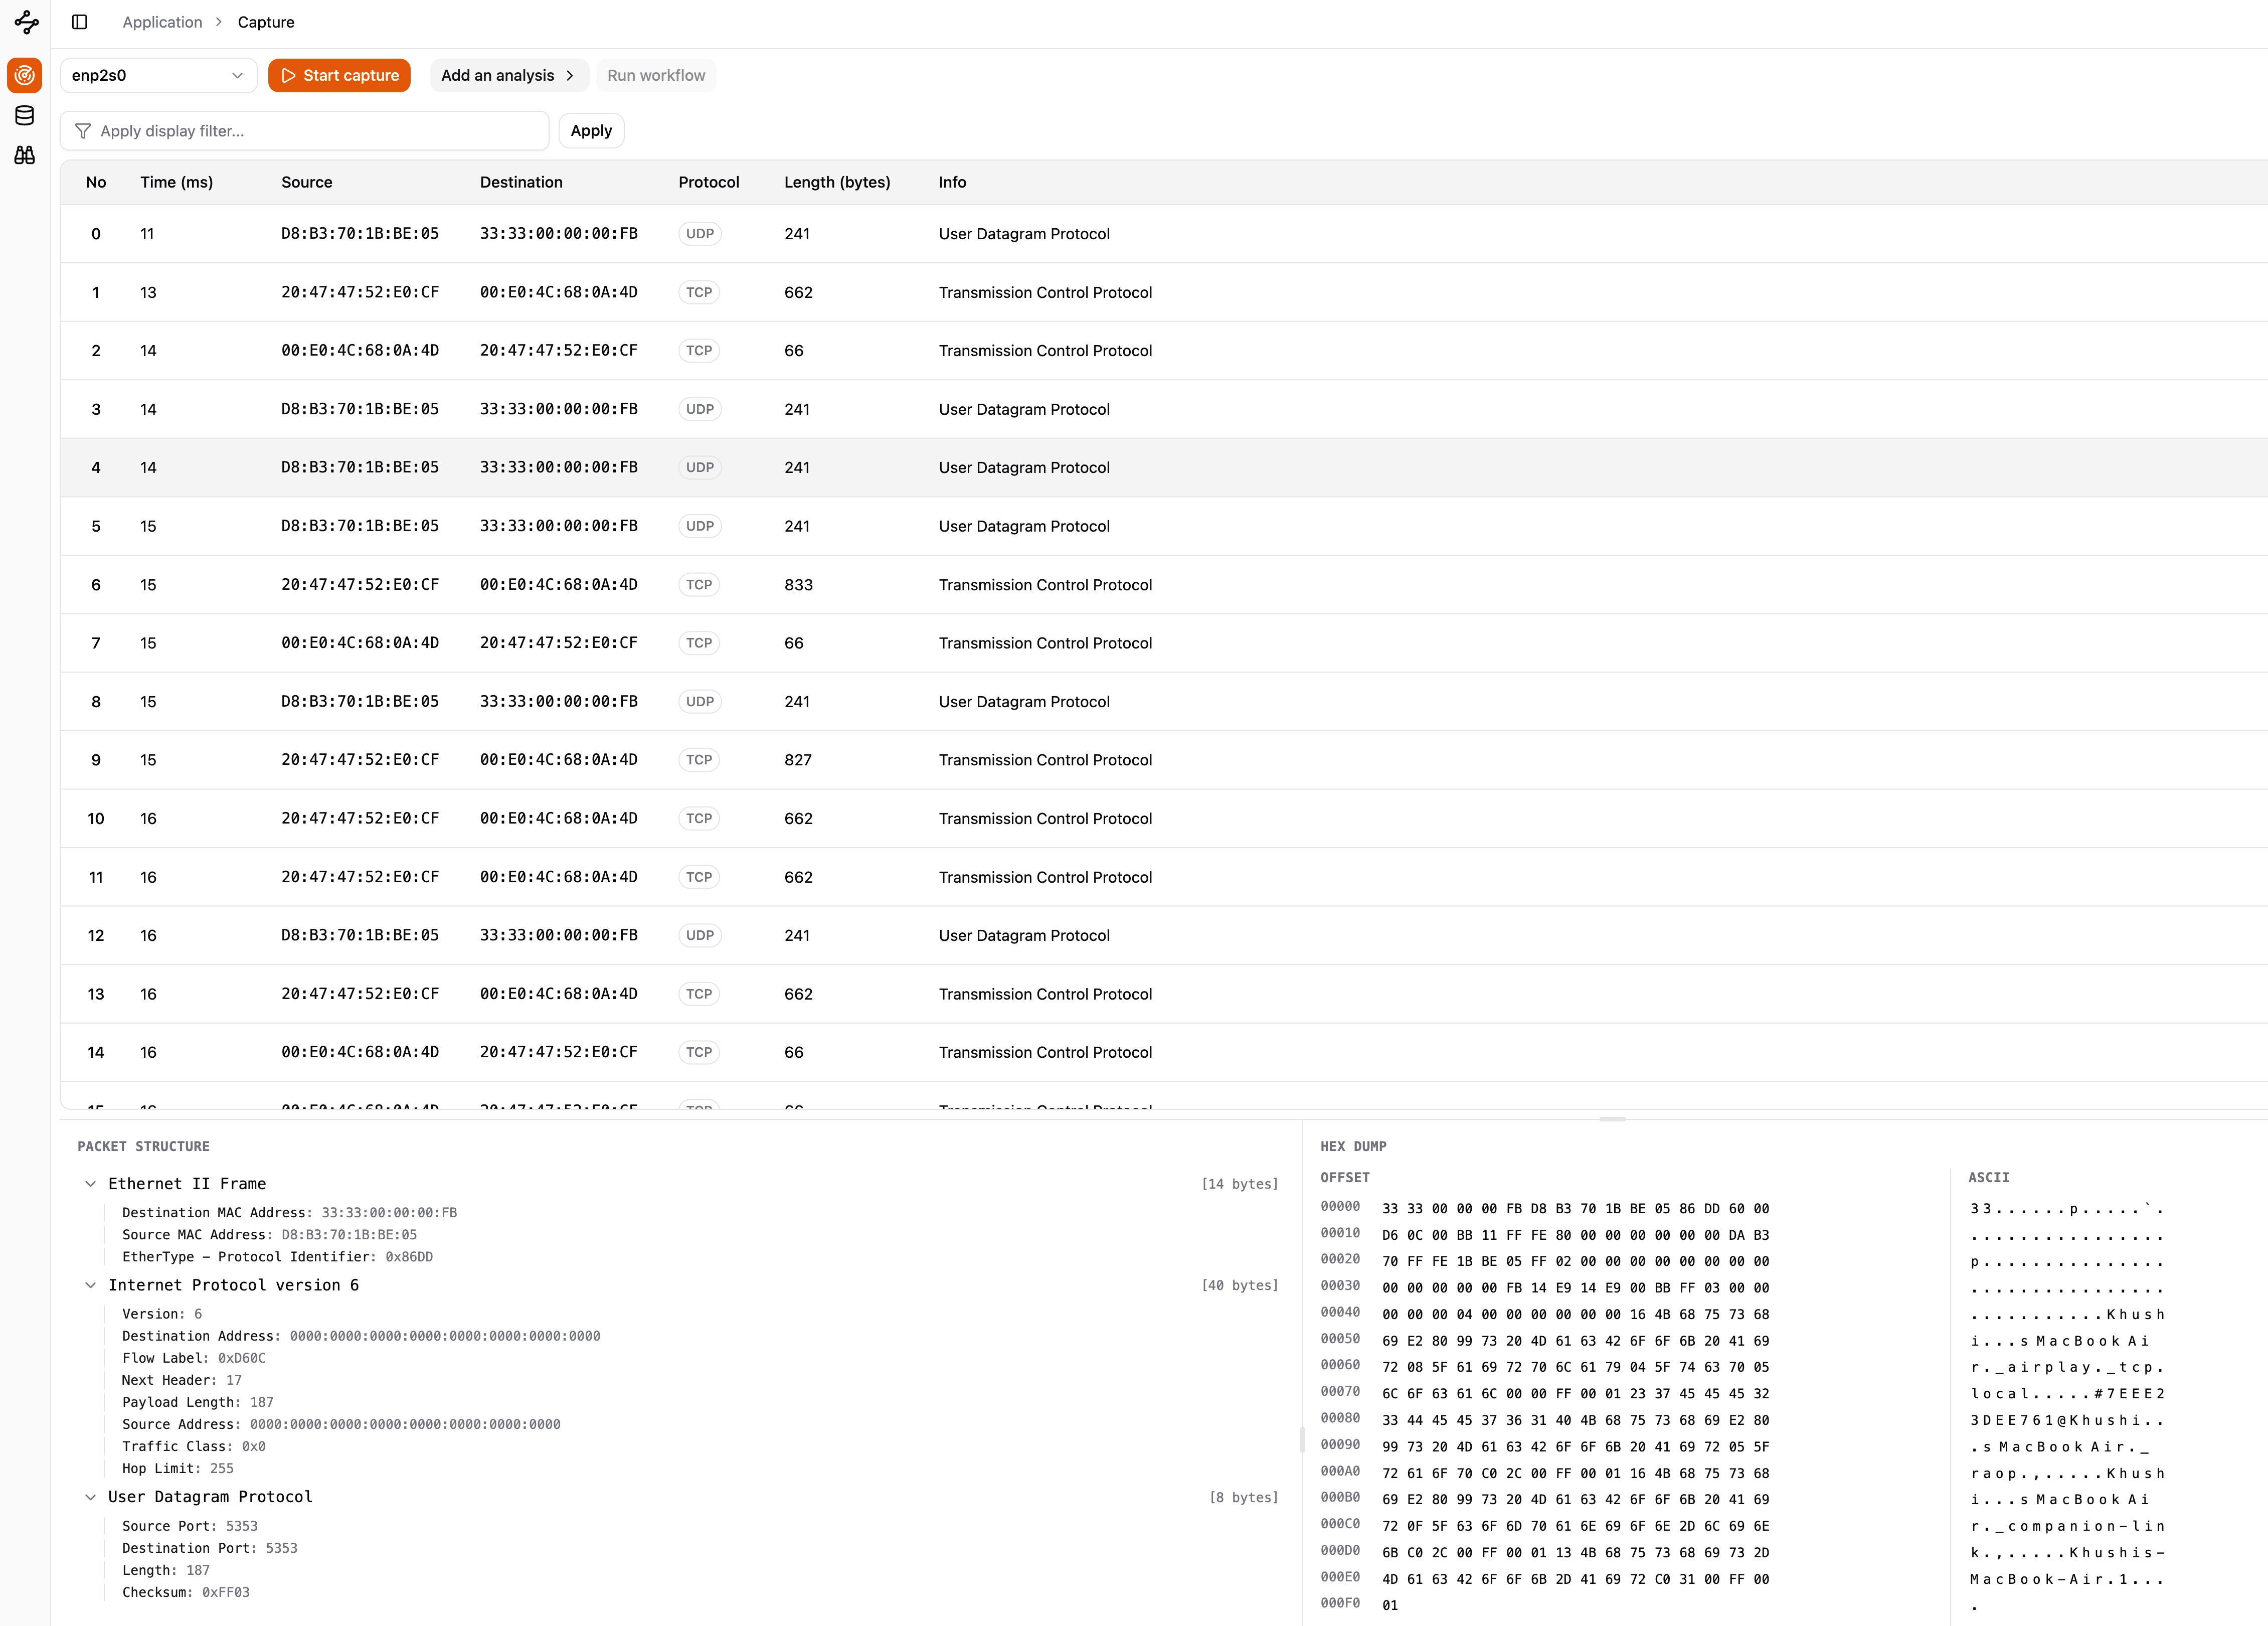This screenshot has width=2268, height=1626.
Task: Apply the display filter
Action: 591,130
